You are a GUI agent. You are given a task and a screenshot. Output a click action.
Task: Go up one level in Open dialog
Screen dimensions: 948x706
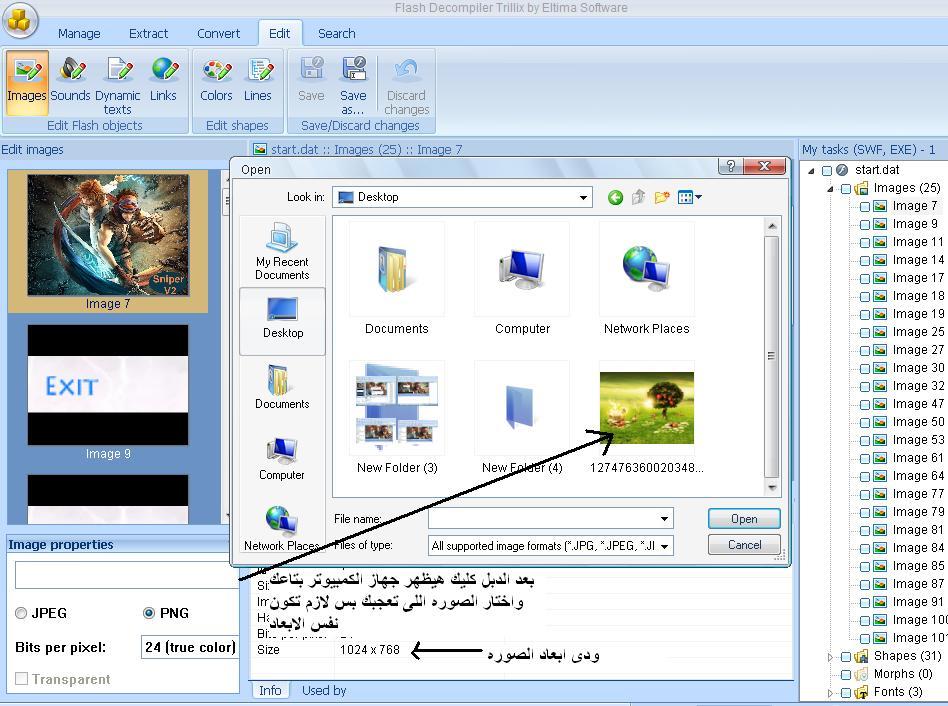pyautogui.click(x=638, y=197)
